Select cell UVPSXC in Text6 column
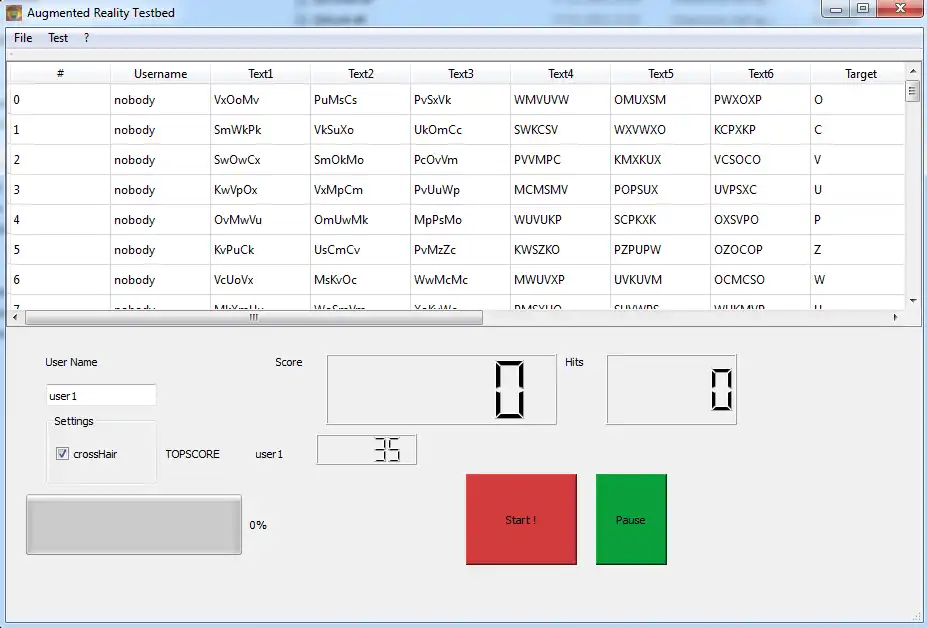The height and width of the screenshot is (628, 927). pos(760,190)
